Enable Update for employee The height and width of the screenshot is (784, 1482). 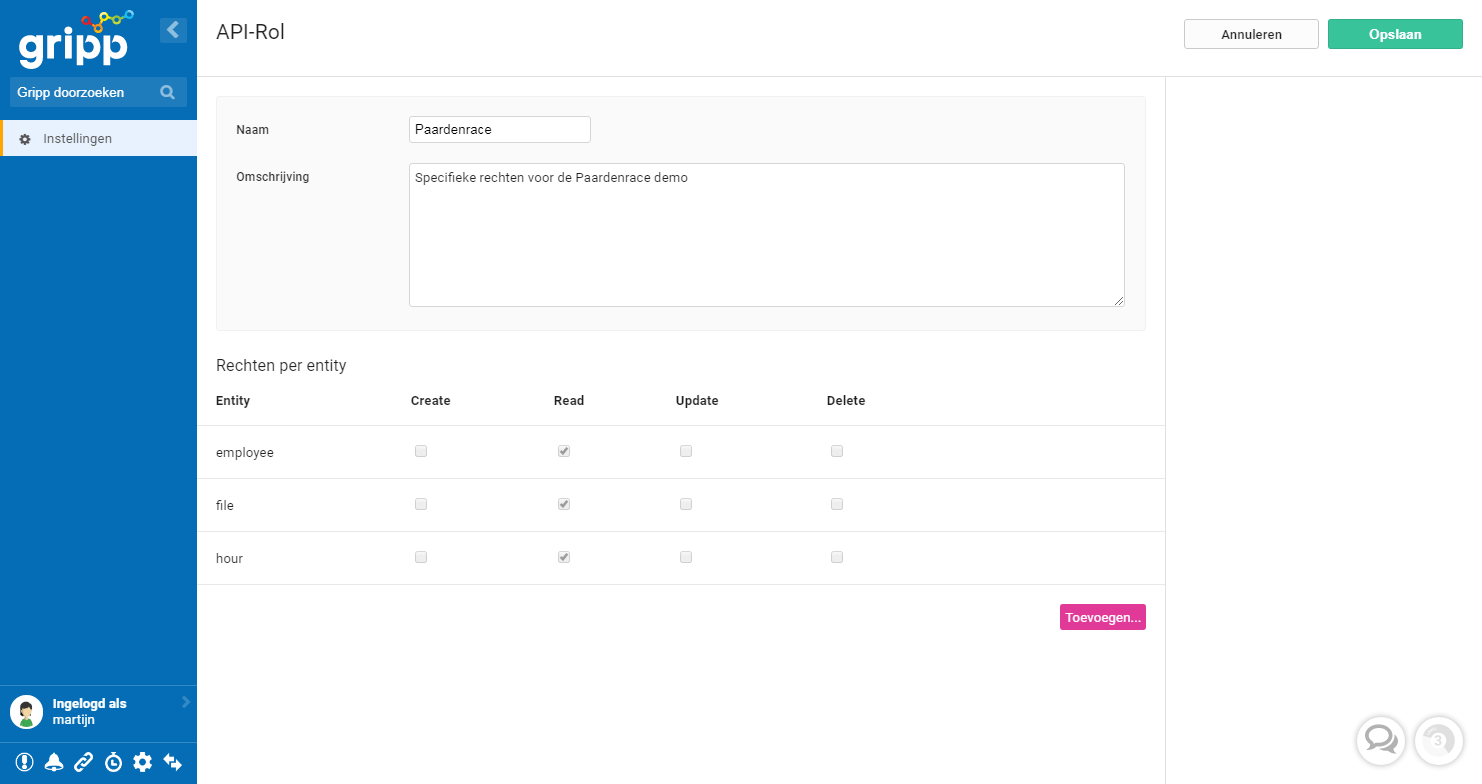tap(686, 451)
